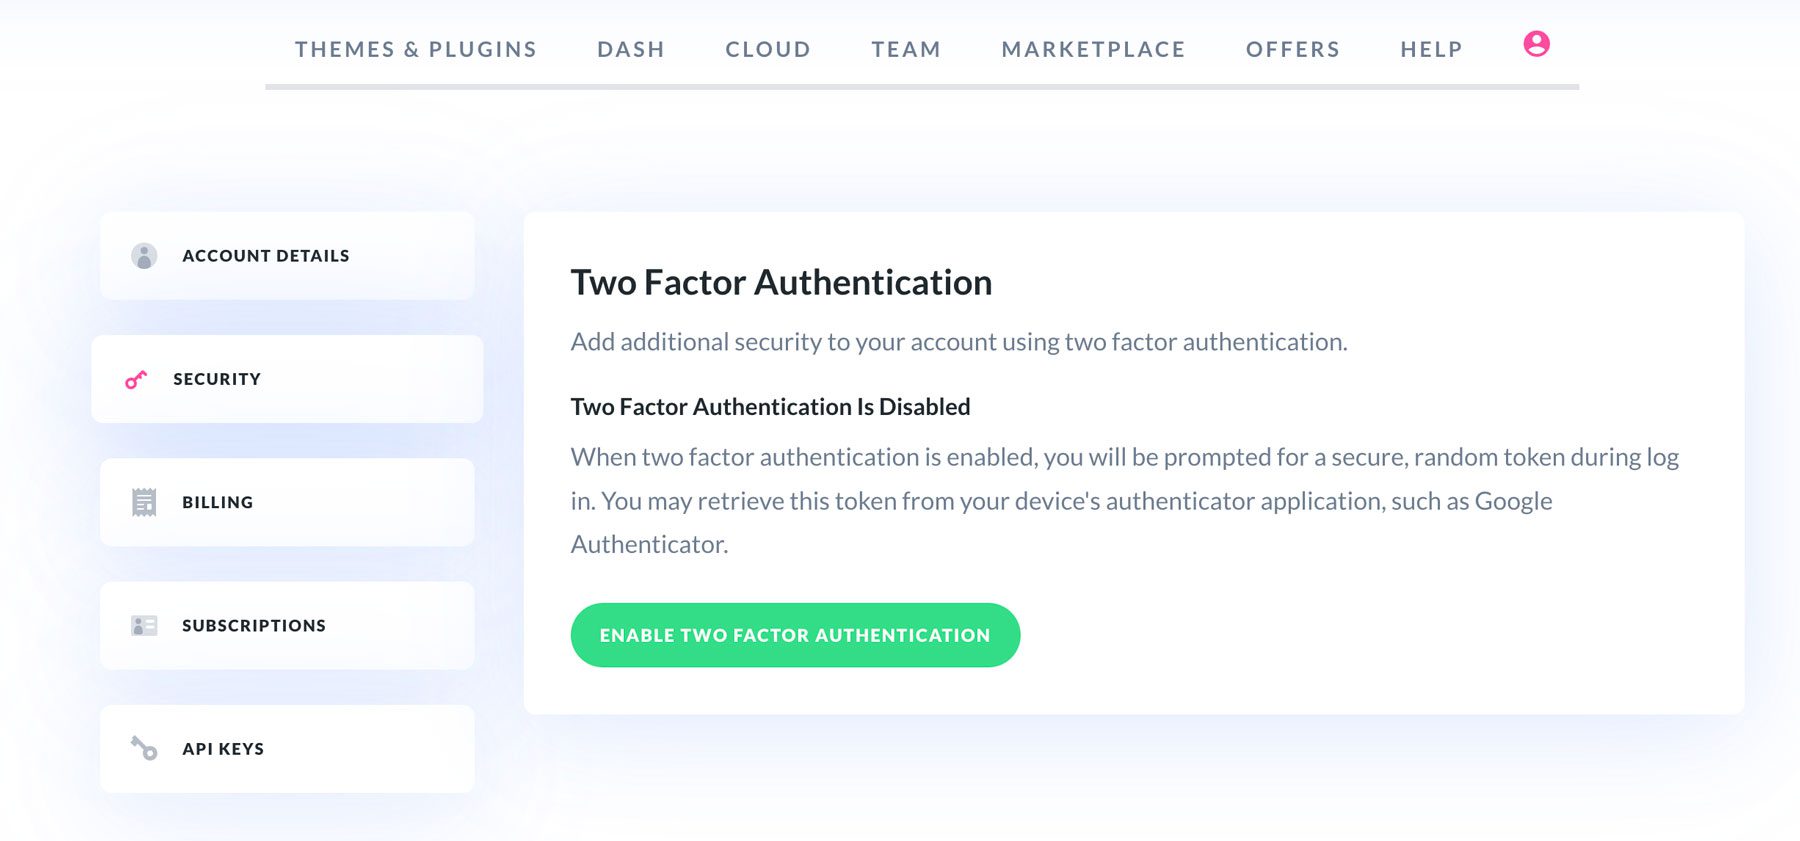Open the Marketplace section
Viewport: 1800px width, 841px height.
click(x=1094, y=48)
